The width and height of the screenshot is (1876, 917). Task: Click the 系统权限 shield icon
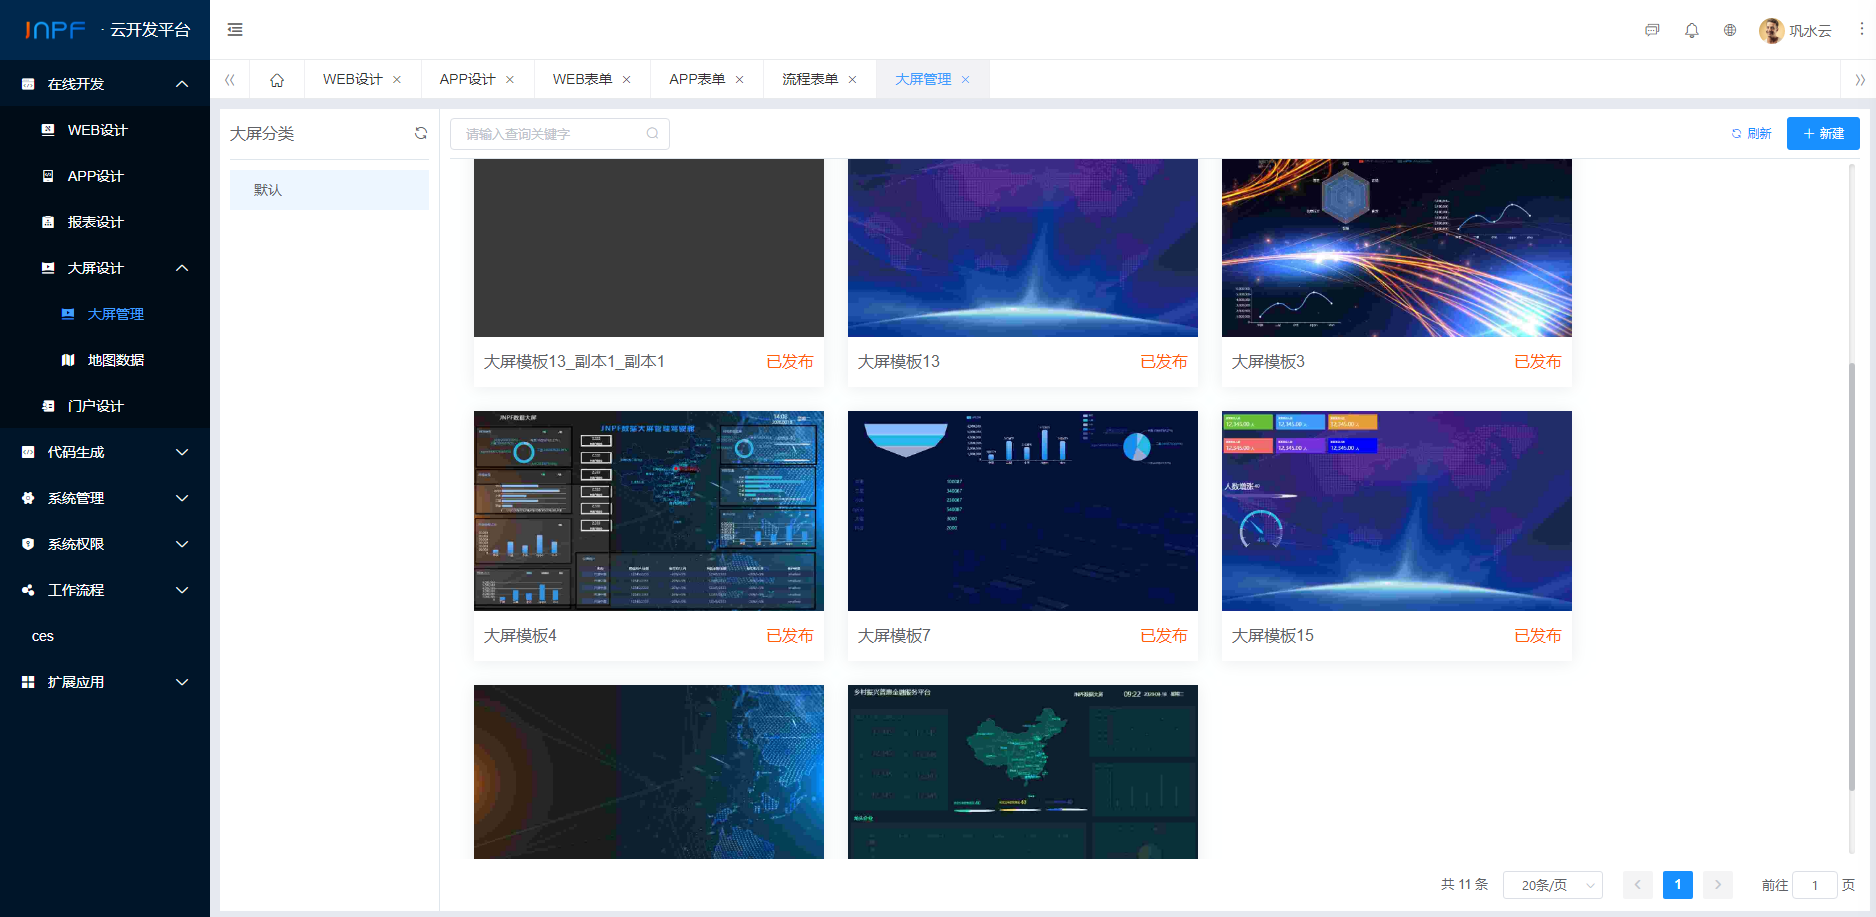tap(28, 544)
